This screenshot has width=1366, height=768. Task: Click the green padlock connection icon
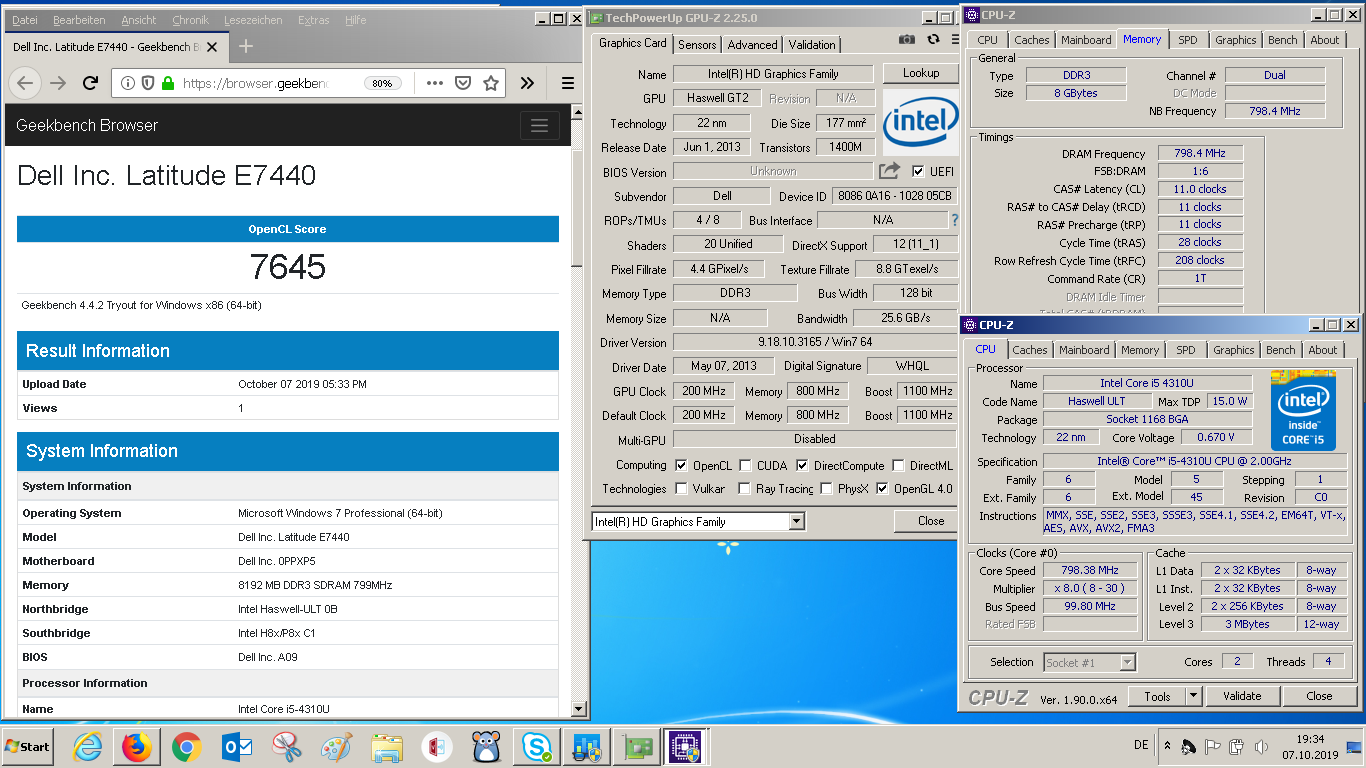tap(168, 83)
